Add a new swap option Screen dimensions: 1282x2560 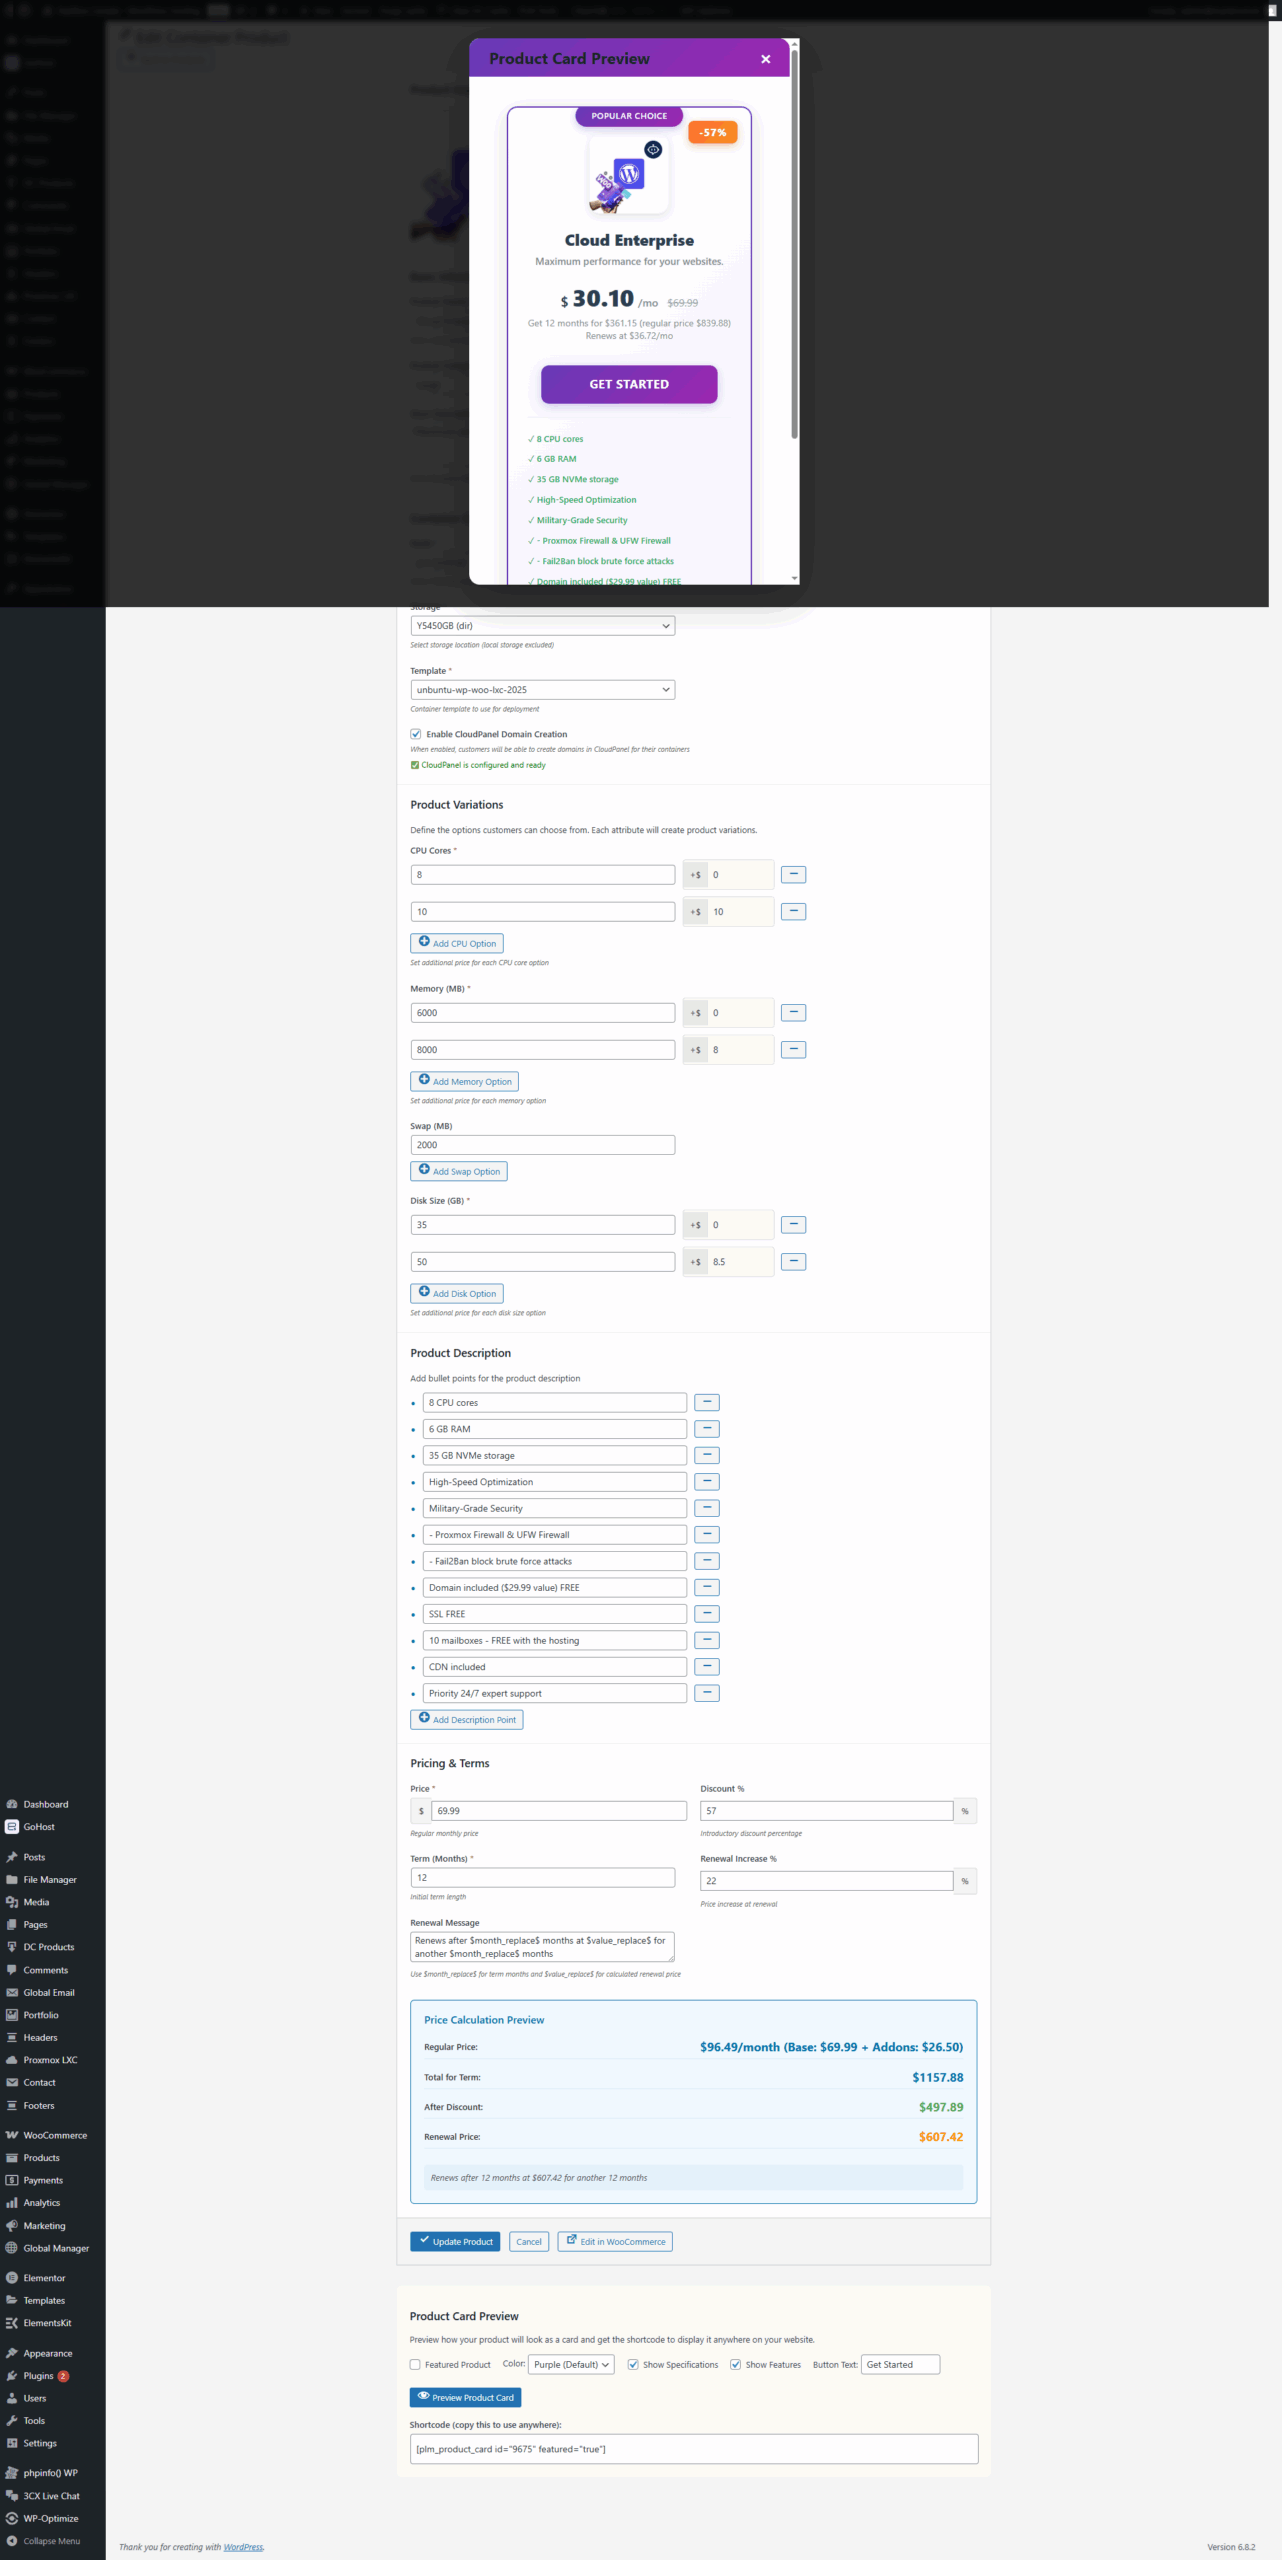tap(458, 1171)
